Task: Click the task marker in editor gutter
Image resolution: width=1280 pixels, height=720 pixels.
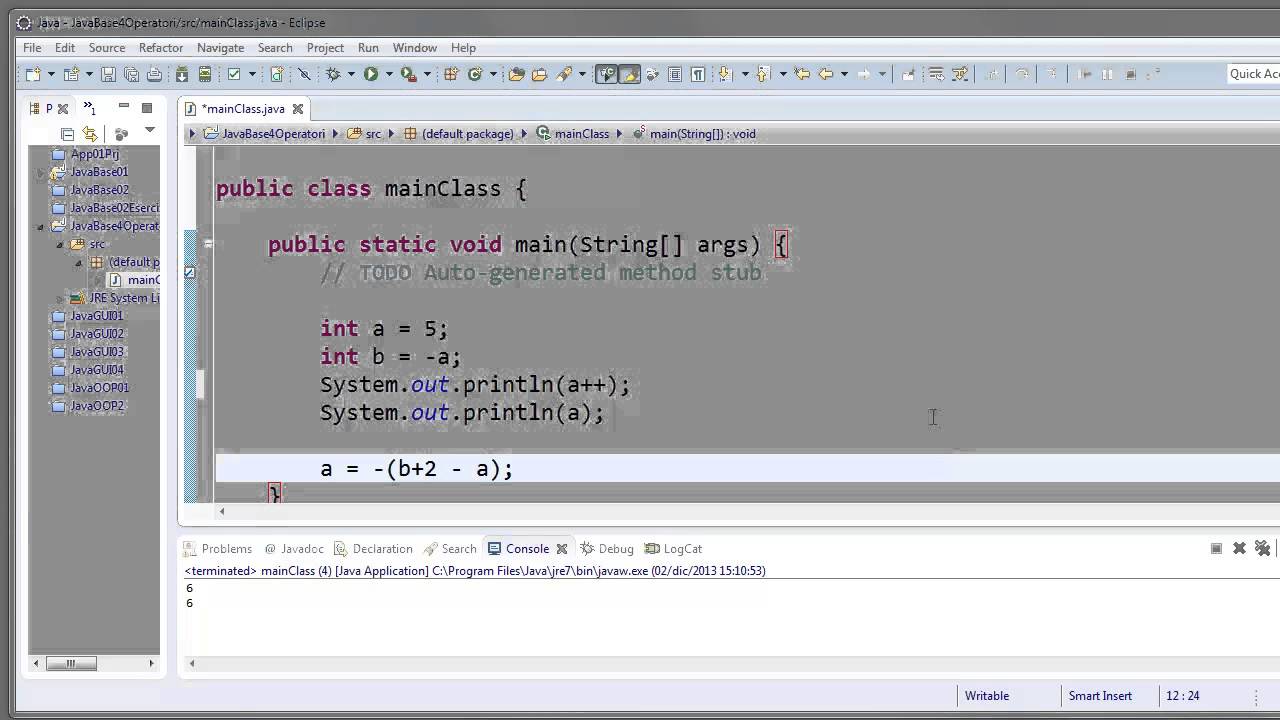Action: pos(189,272)
